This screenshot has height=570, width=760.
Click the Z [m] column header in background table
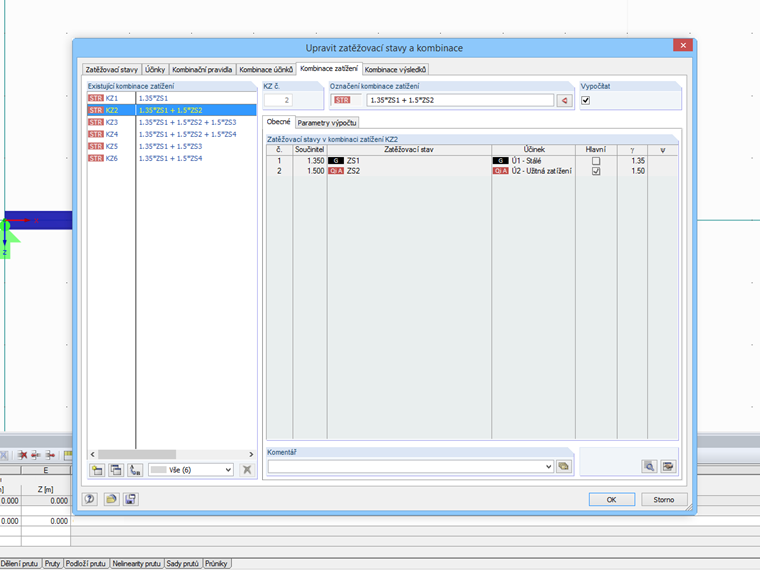coord(46,490)
